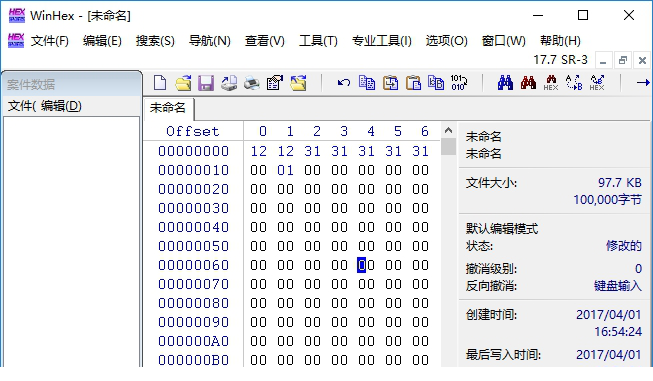Click the 键盘输入 reverse undo value
The height and width of the screenshot is (381, 653).
coord(618,286)
